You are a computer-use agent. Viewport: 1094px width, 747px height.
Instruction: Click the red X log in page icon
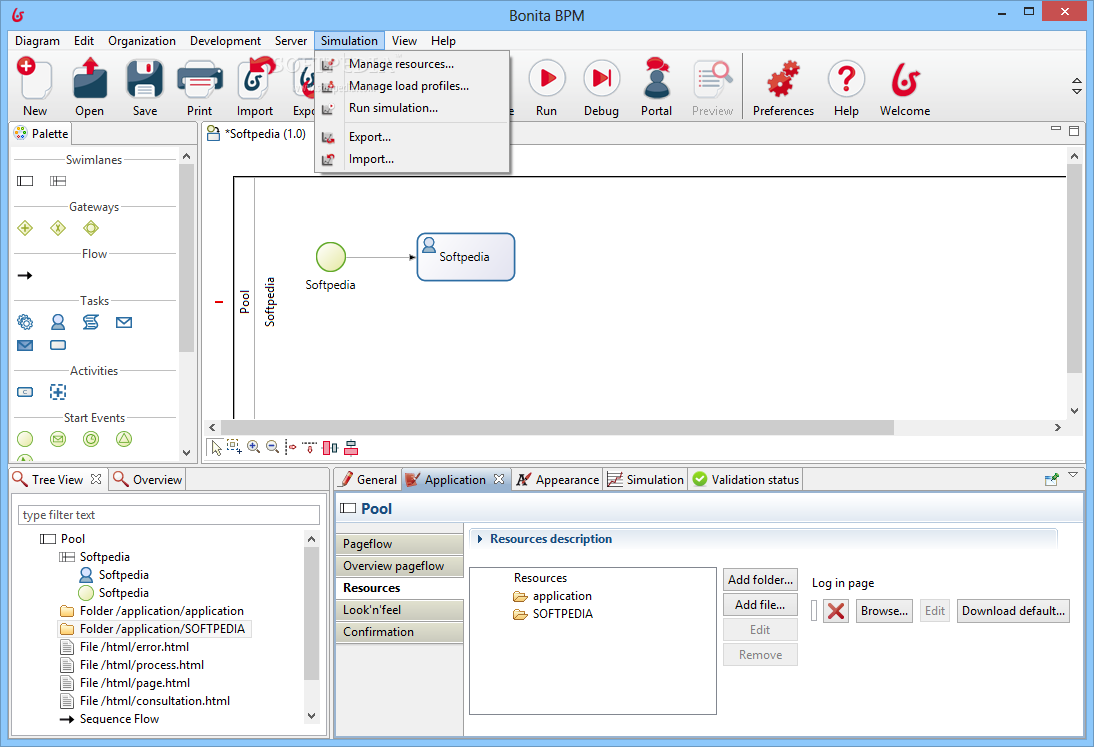click(836, 611)
